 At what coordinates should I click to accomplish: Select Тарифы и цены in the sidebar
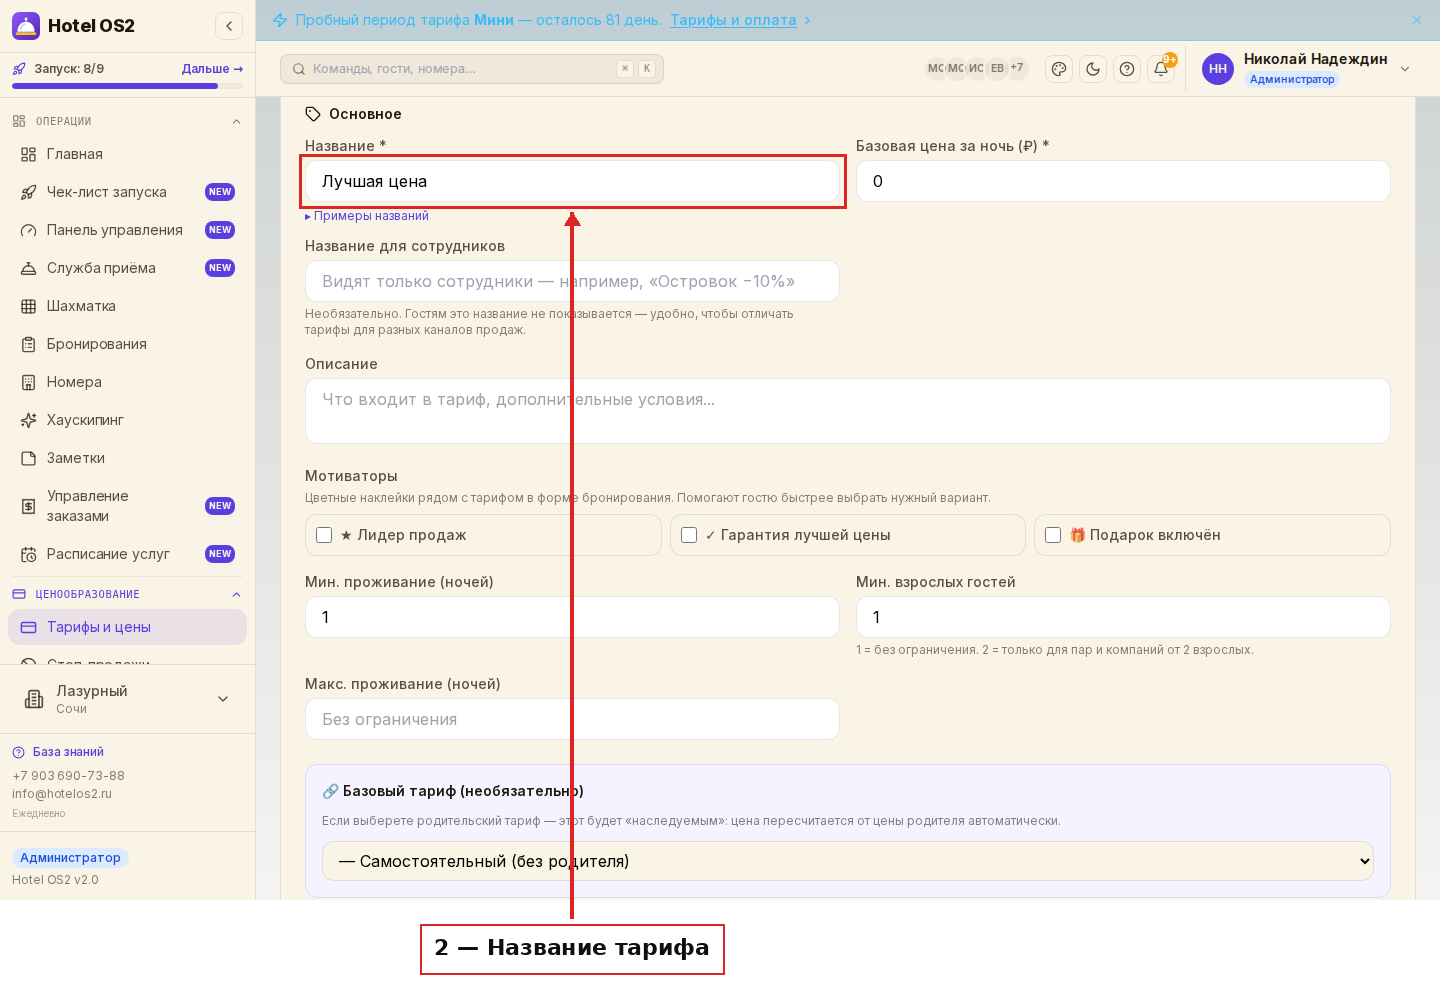coord(127,627)
